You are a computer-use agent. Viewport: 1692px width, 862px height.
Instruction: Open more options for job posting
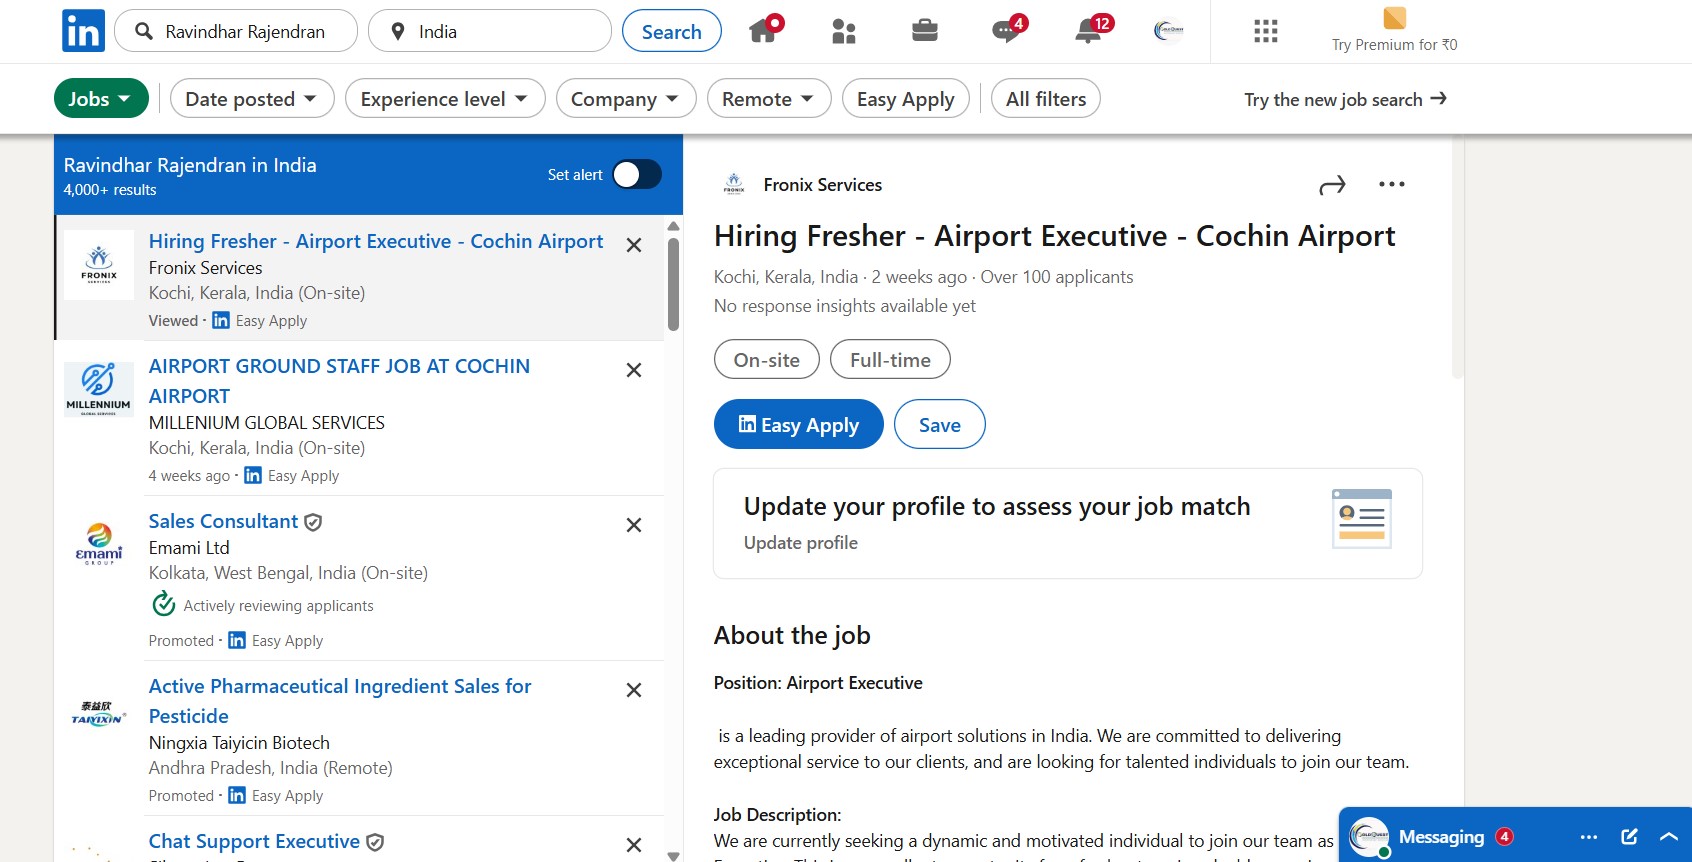click(1391, 185)
